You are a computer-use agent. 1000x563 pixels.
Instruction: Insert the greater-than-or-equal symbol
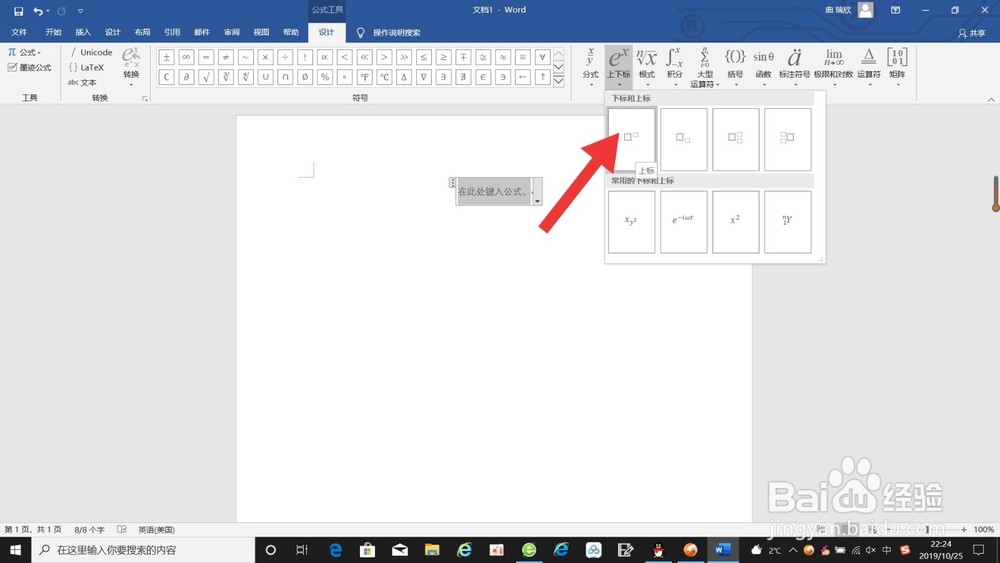pos(443,57)
